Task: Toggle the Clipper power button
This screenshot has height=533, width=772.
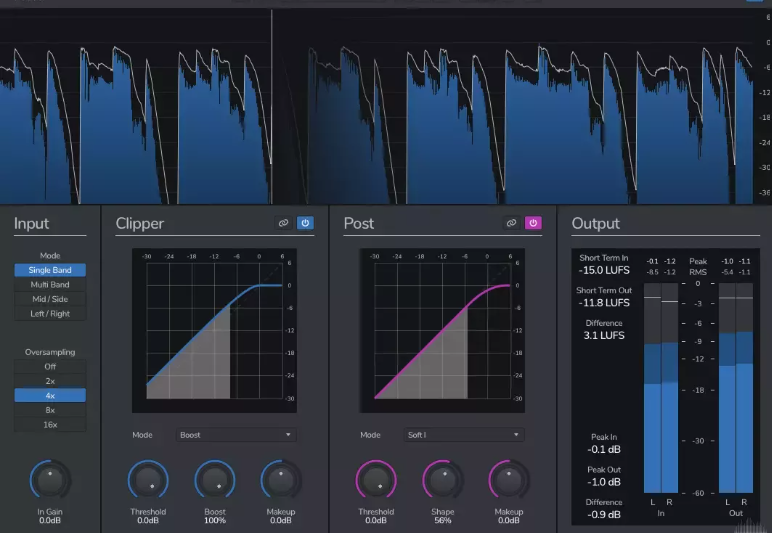Action: click(x=305, y=223)
